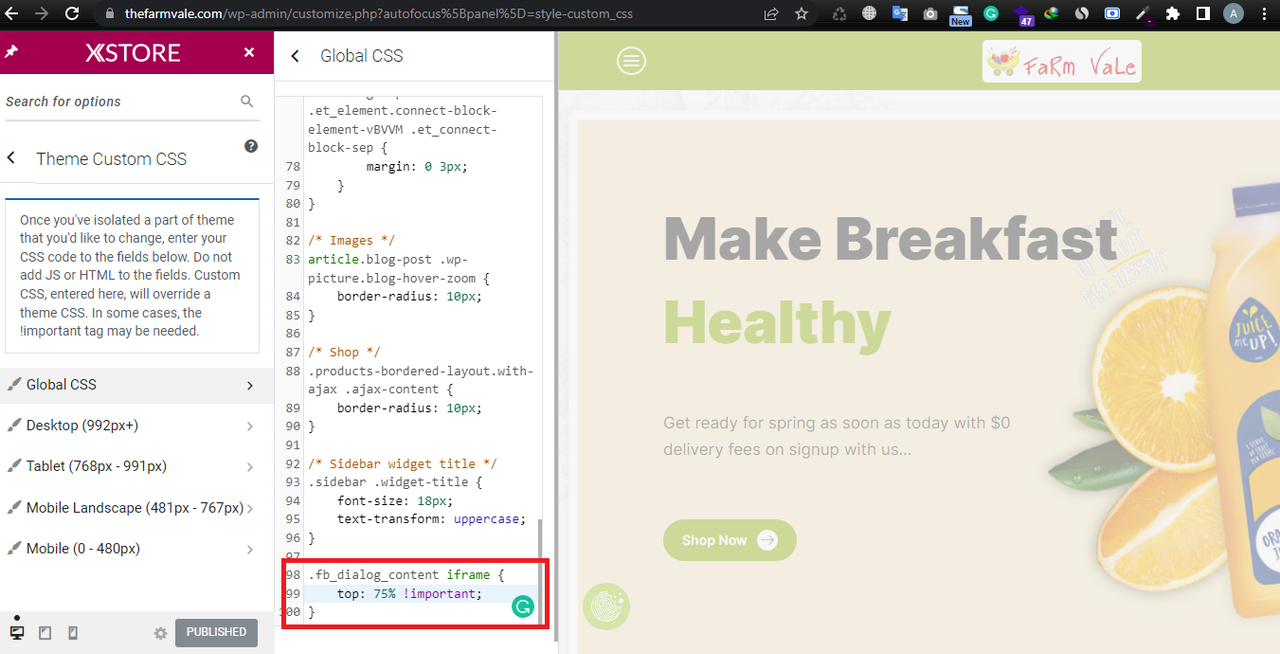The image size is (1280, 654).
Task: Toggle the browser side panel icon
Action: 1203,14
